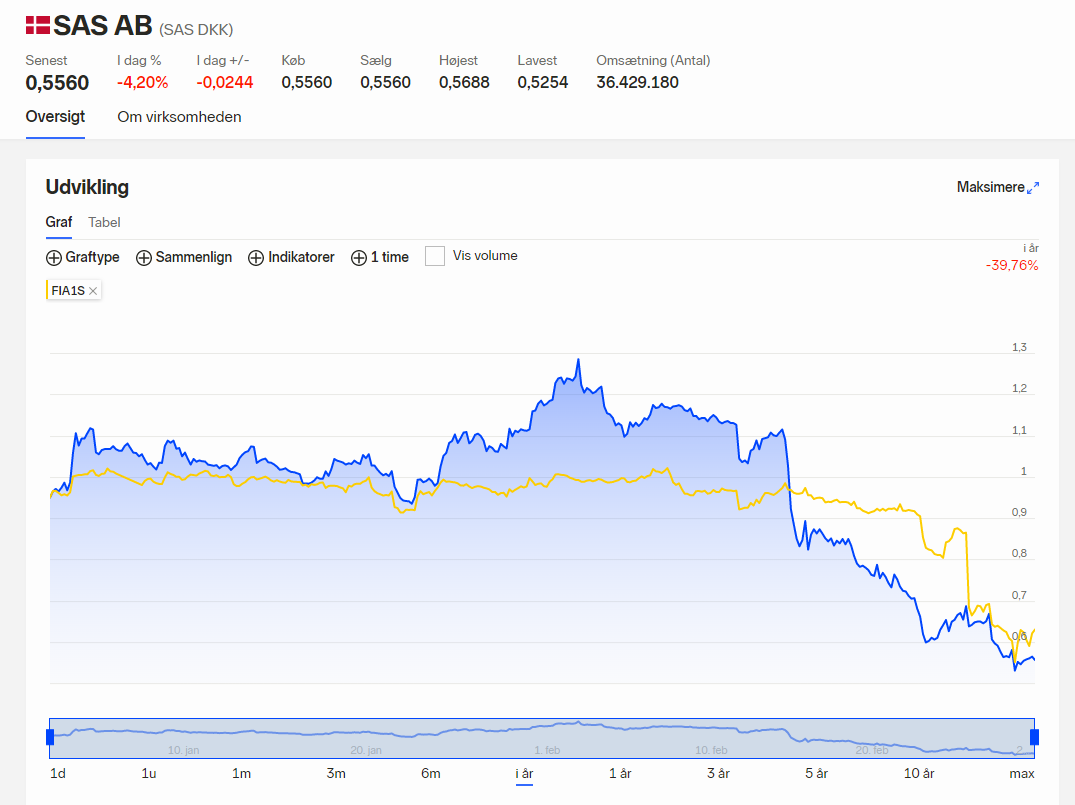Click the Højest value 0,5688

pos(464,82)
